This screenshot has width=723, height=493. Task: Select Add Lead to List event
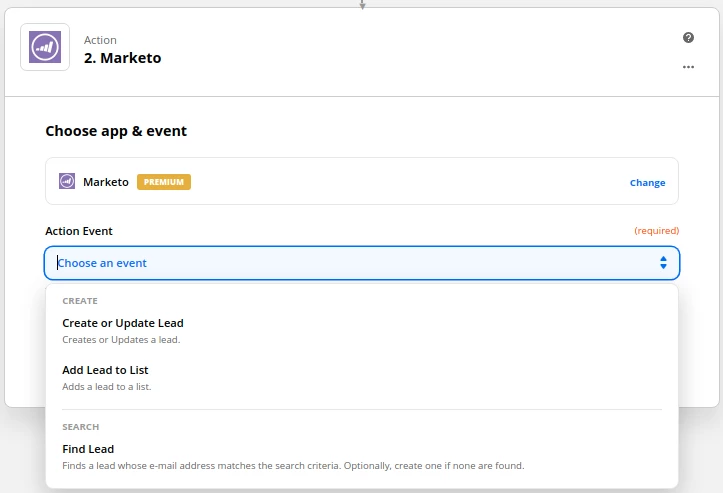(362, 378)
